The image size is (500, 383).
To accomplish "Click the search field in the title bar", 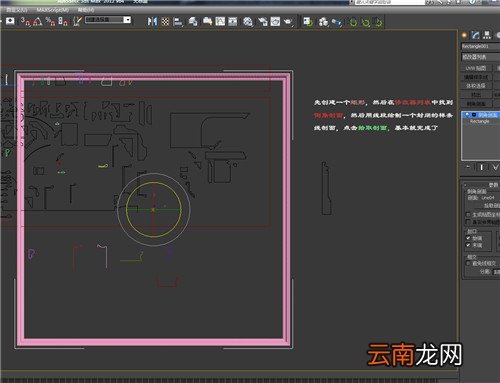I will [389, 2].
